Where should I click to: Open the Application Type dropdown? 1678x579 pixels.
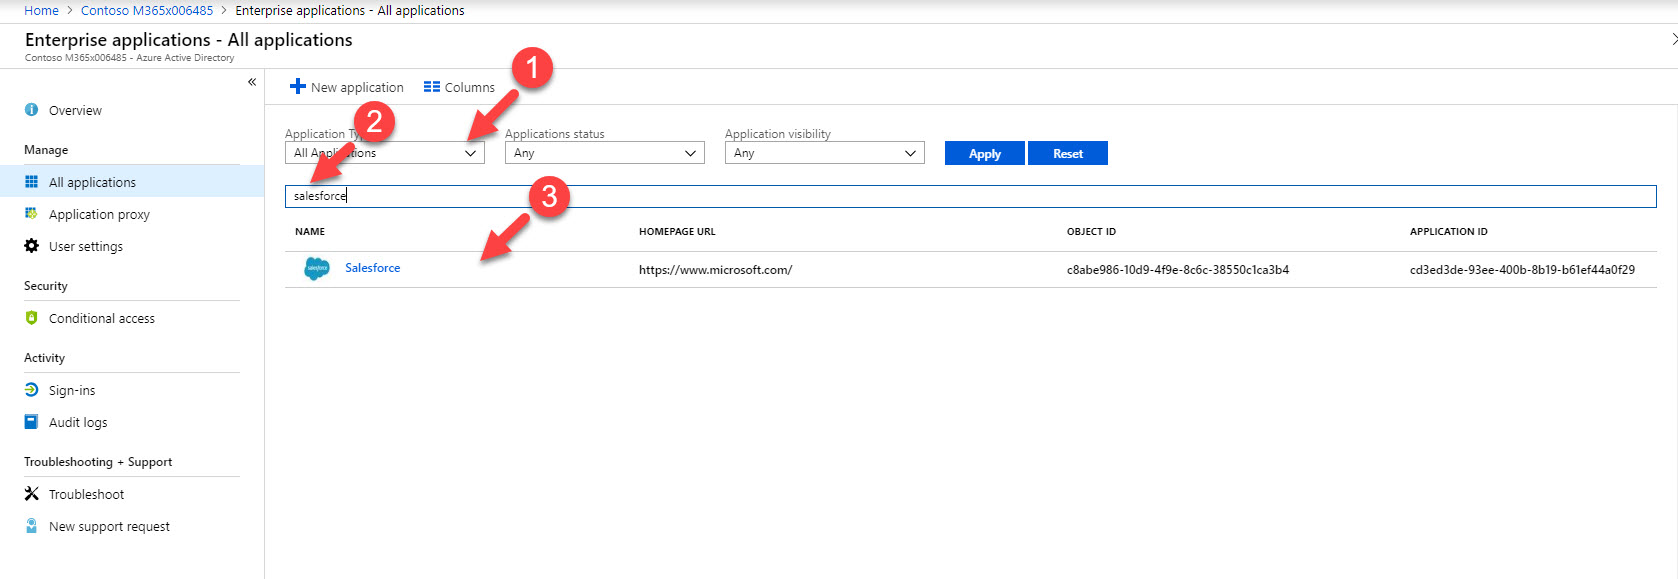tap(385, 153)
